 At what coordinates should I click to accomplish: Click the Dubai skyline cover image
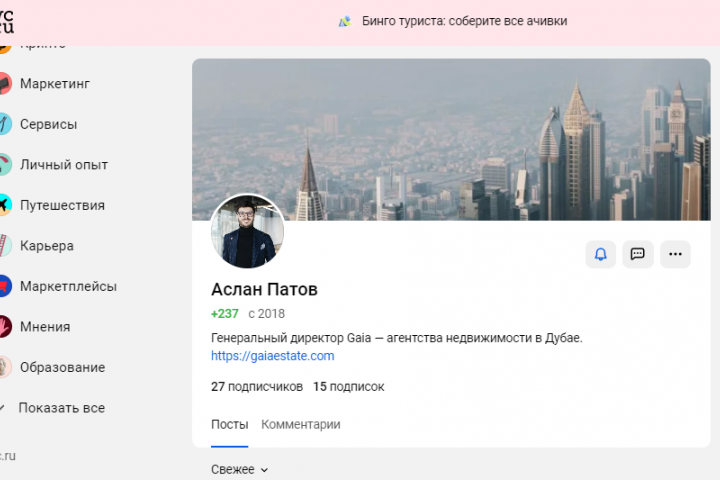point(451,139)
